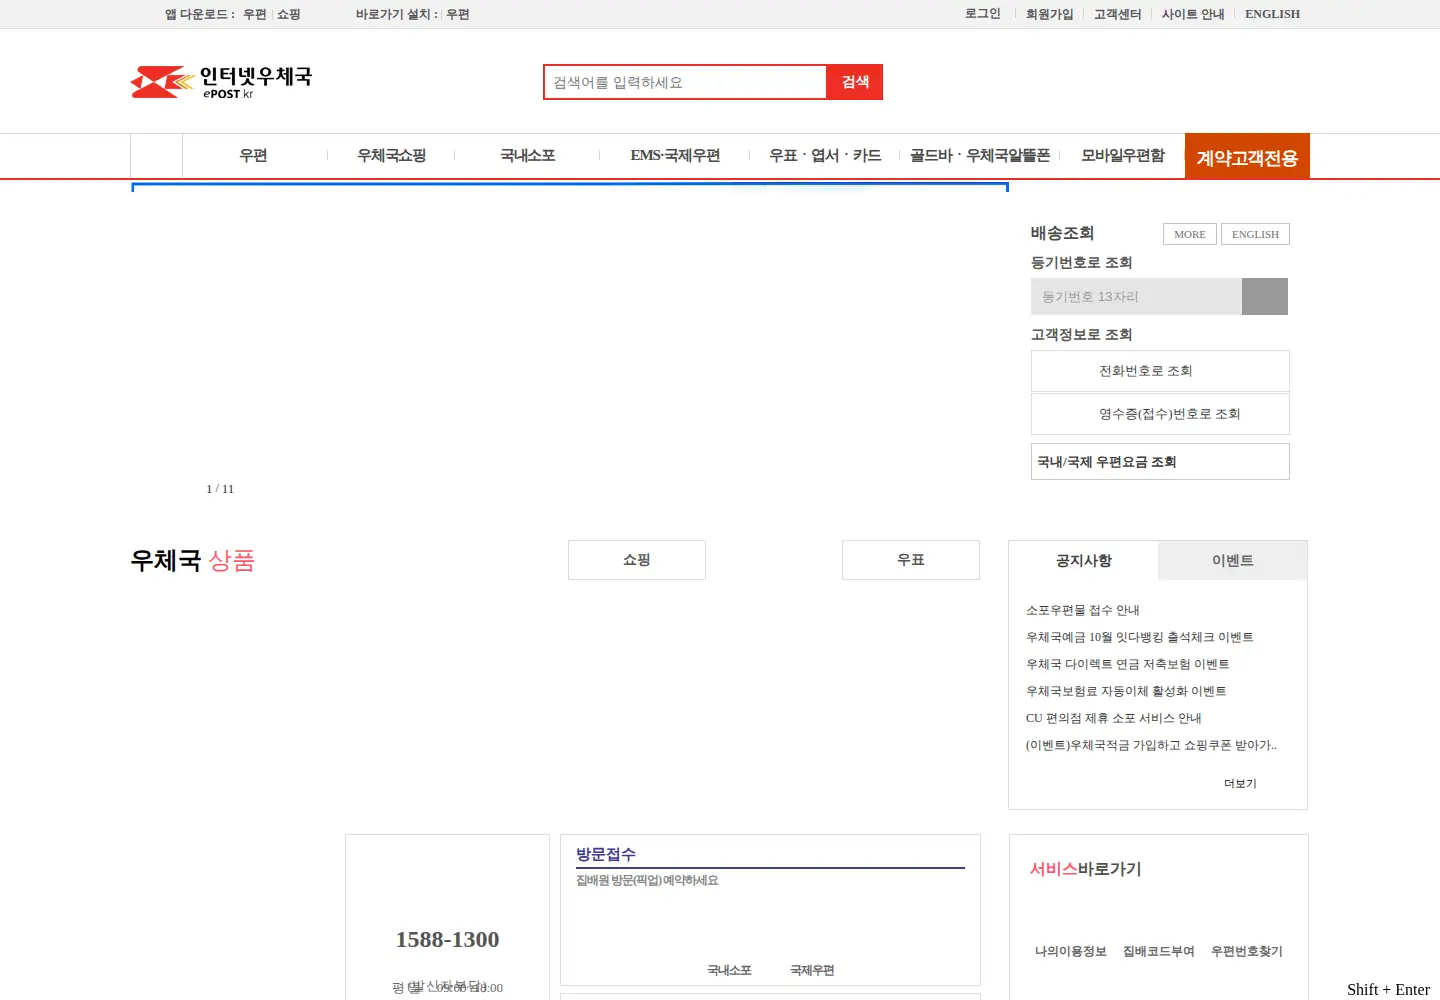
Task: Switch to 이벤트 tab
Action: [1233, 561]
